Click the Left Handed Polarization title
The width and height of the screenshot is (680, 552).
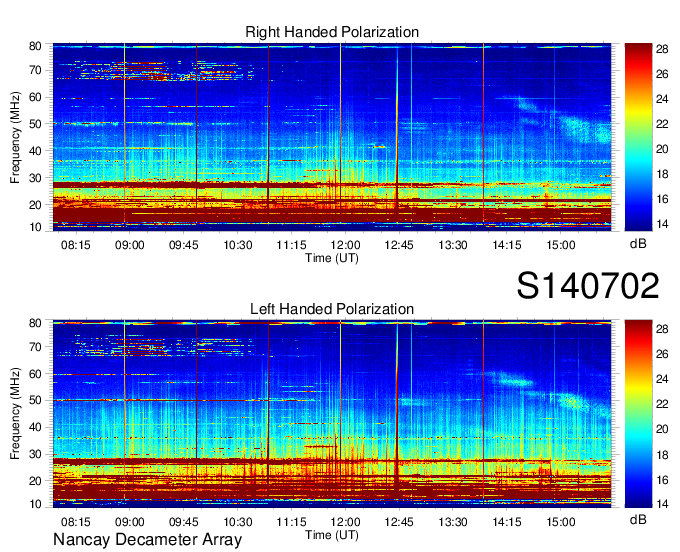click(x=332, y=309)
